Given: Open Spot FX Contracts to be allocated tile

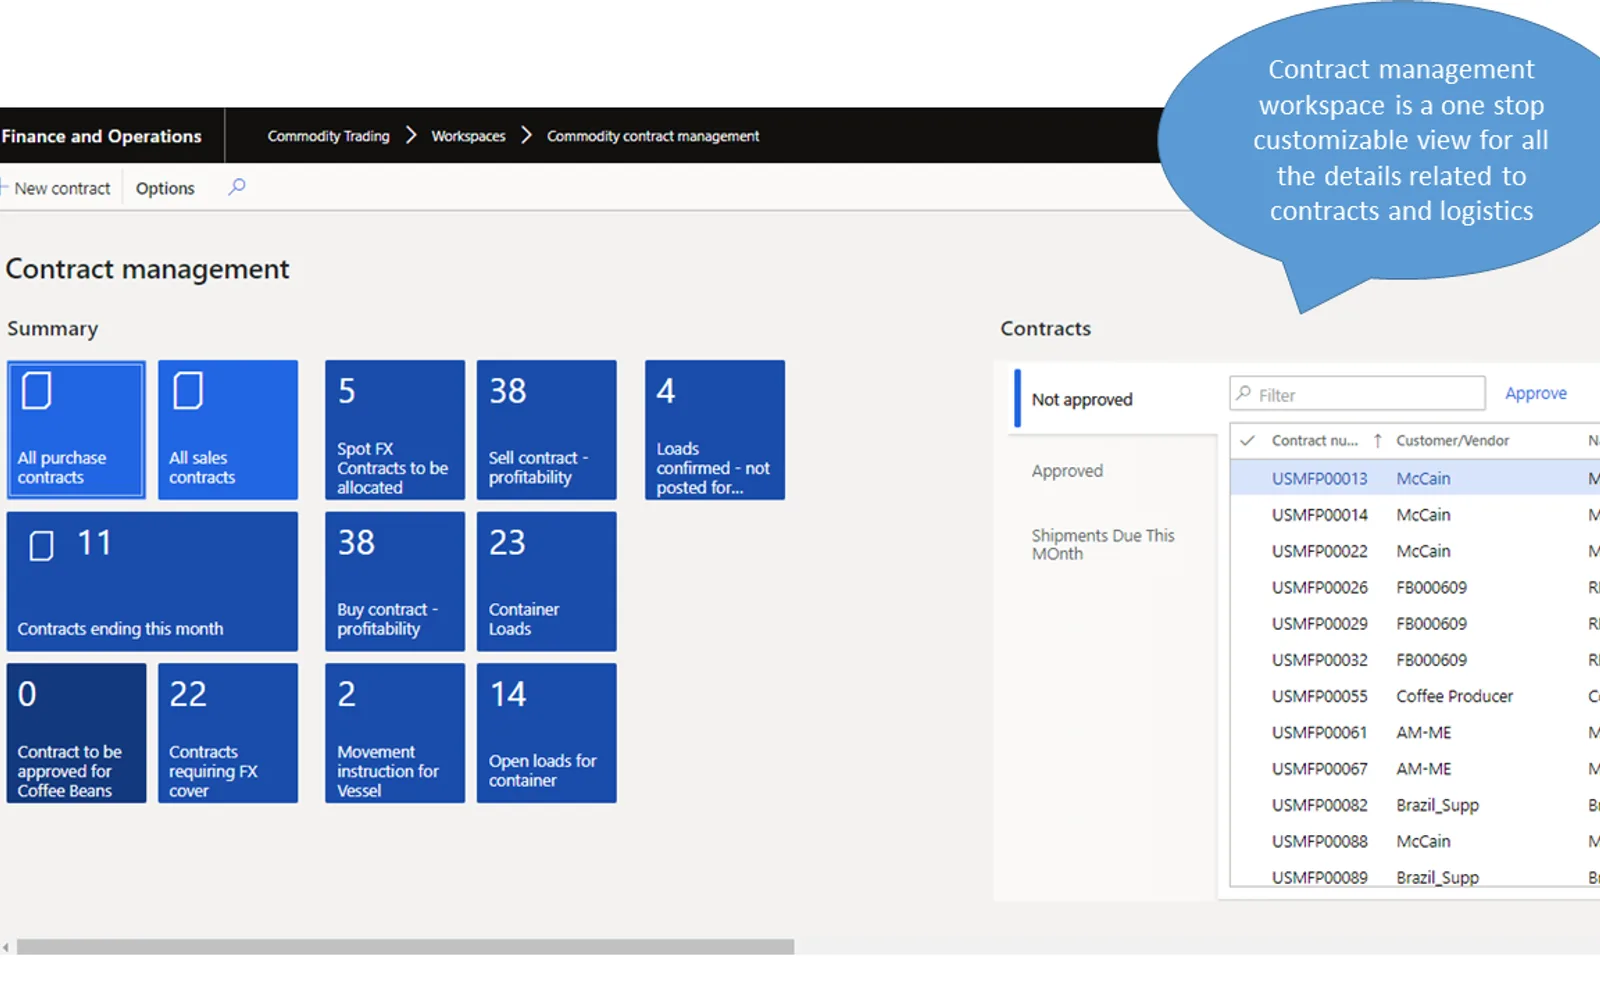Looking at the screenshot, I should pyautogui.click(x=395, y=429).
